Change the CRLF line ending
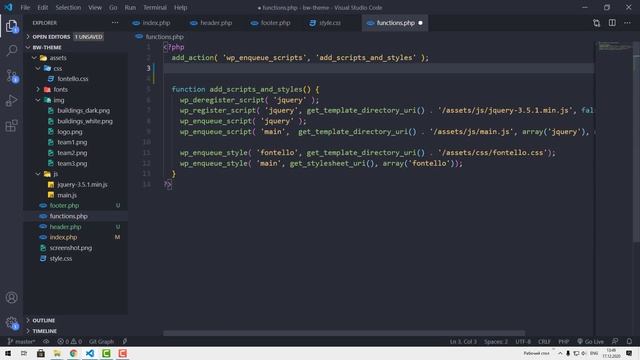640x360 pixels. click(544, 341)
